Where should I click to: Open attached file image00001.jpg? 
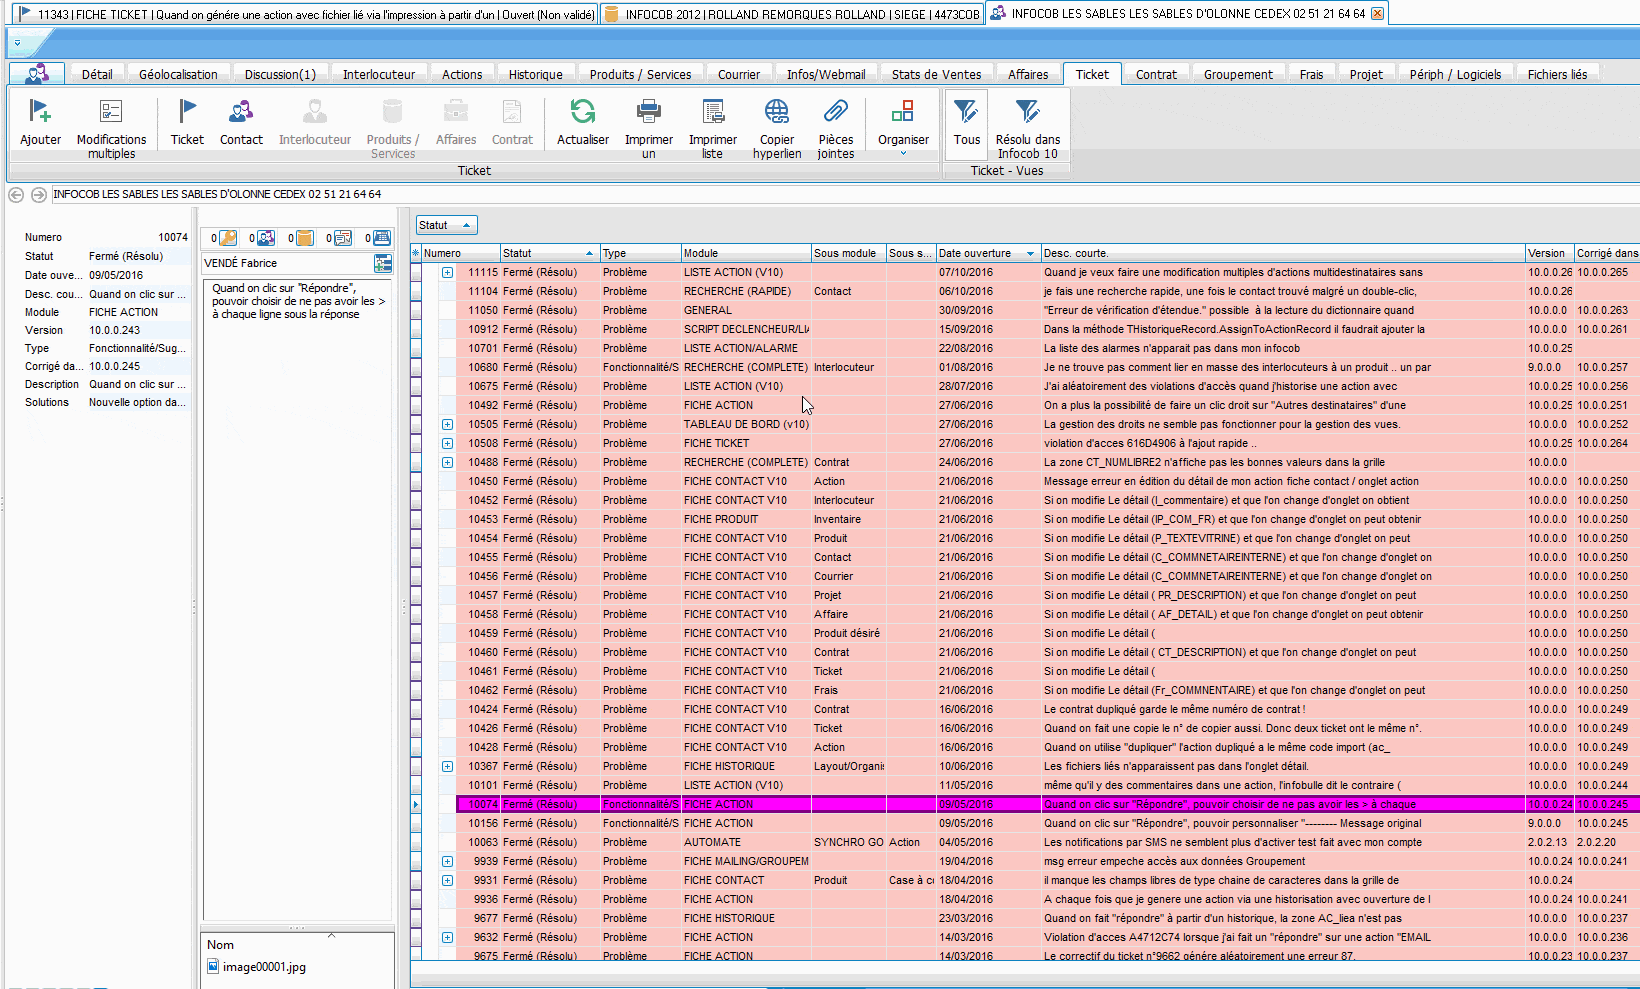[263, 967]
